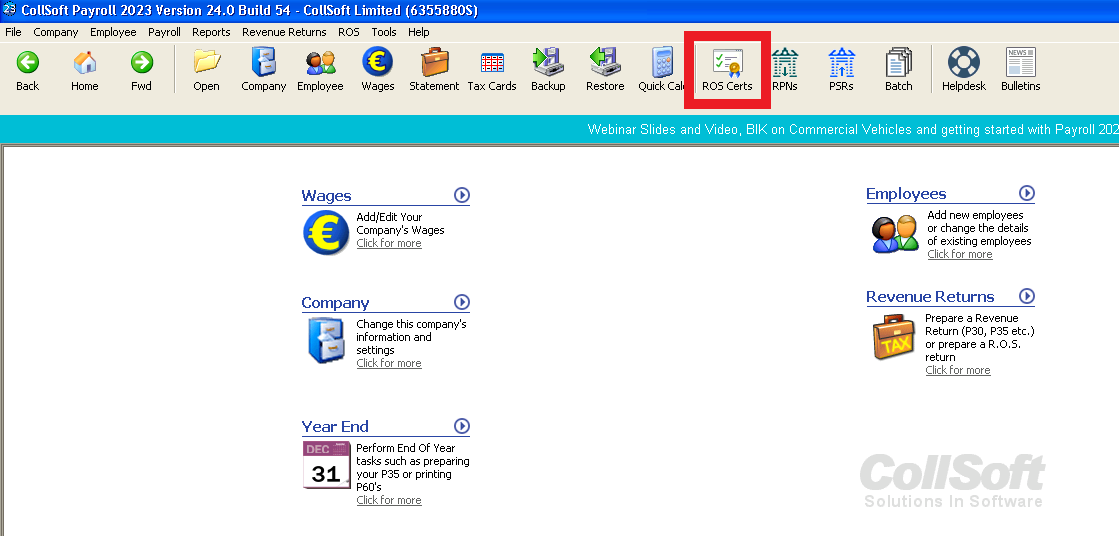
Task: Click the PSRs toolbar icon
Action: tap(841, 68)
